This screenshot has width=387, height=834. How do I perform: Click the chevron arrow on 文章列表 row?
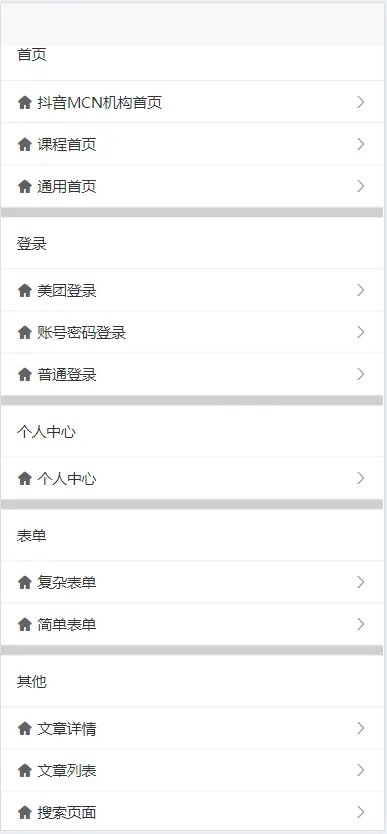click(361, 770)
